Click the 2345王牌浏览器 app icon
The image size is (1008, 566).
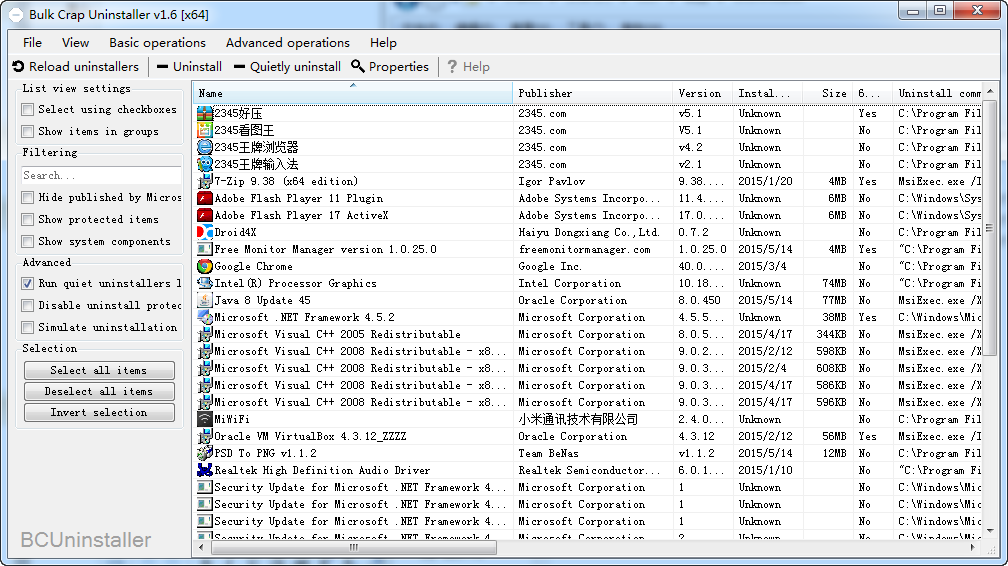pos(204,147)
